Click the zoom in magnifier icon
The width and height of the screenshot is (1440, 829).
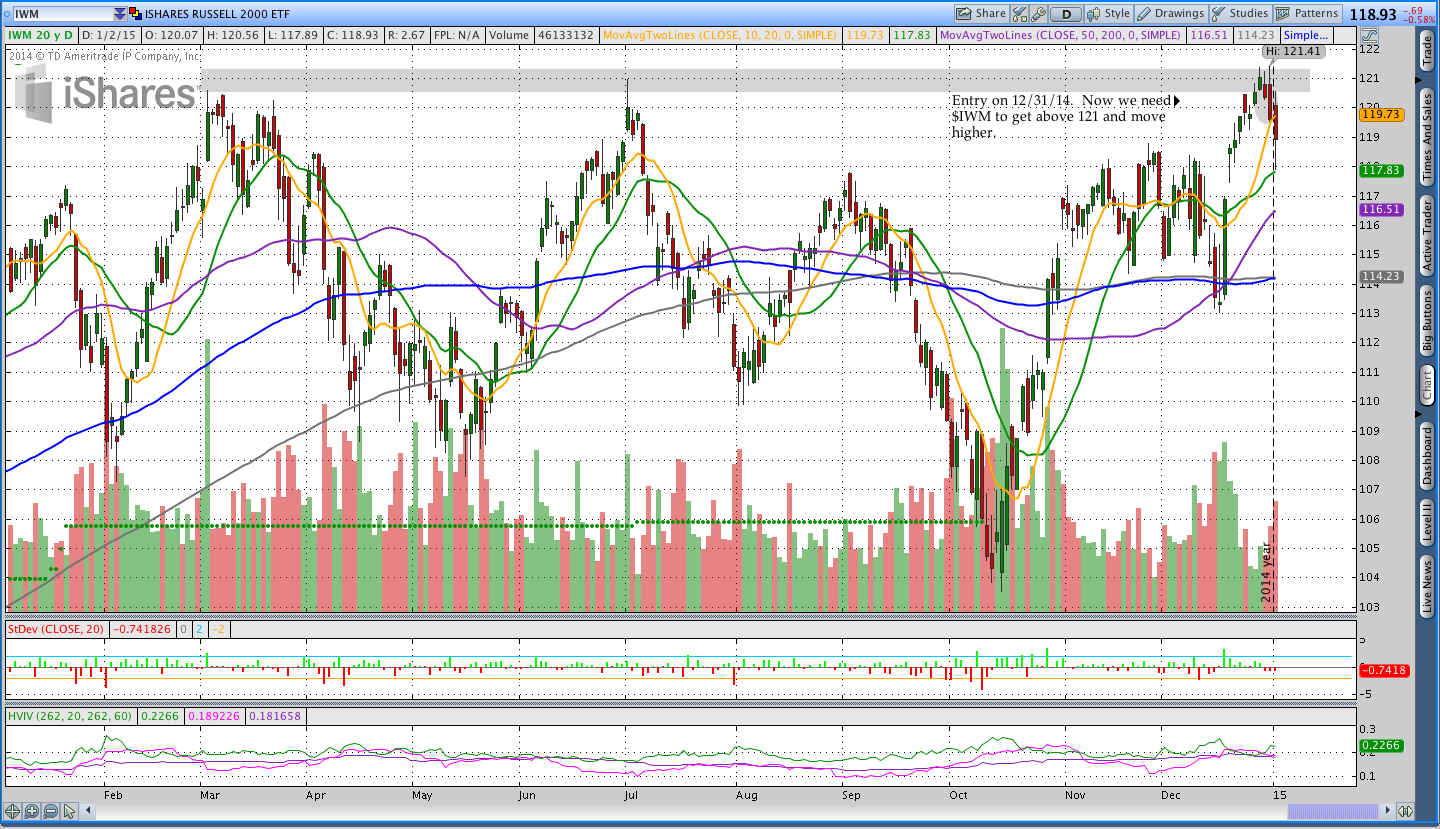coord(31,811)
